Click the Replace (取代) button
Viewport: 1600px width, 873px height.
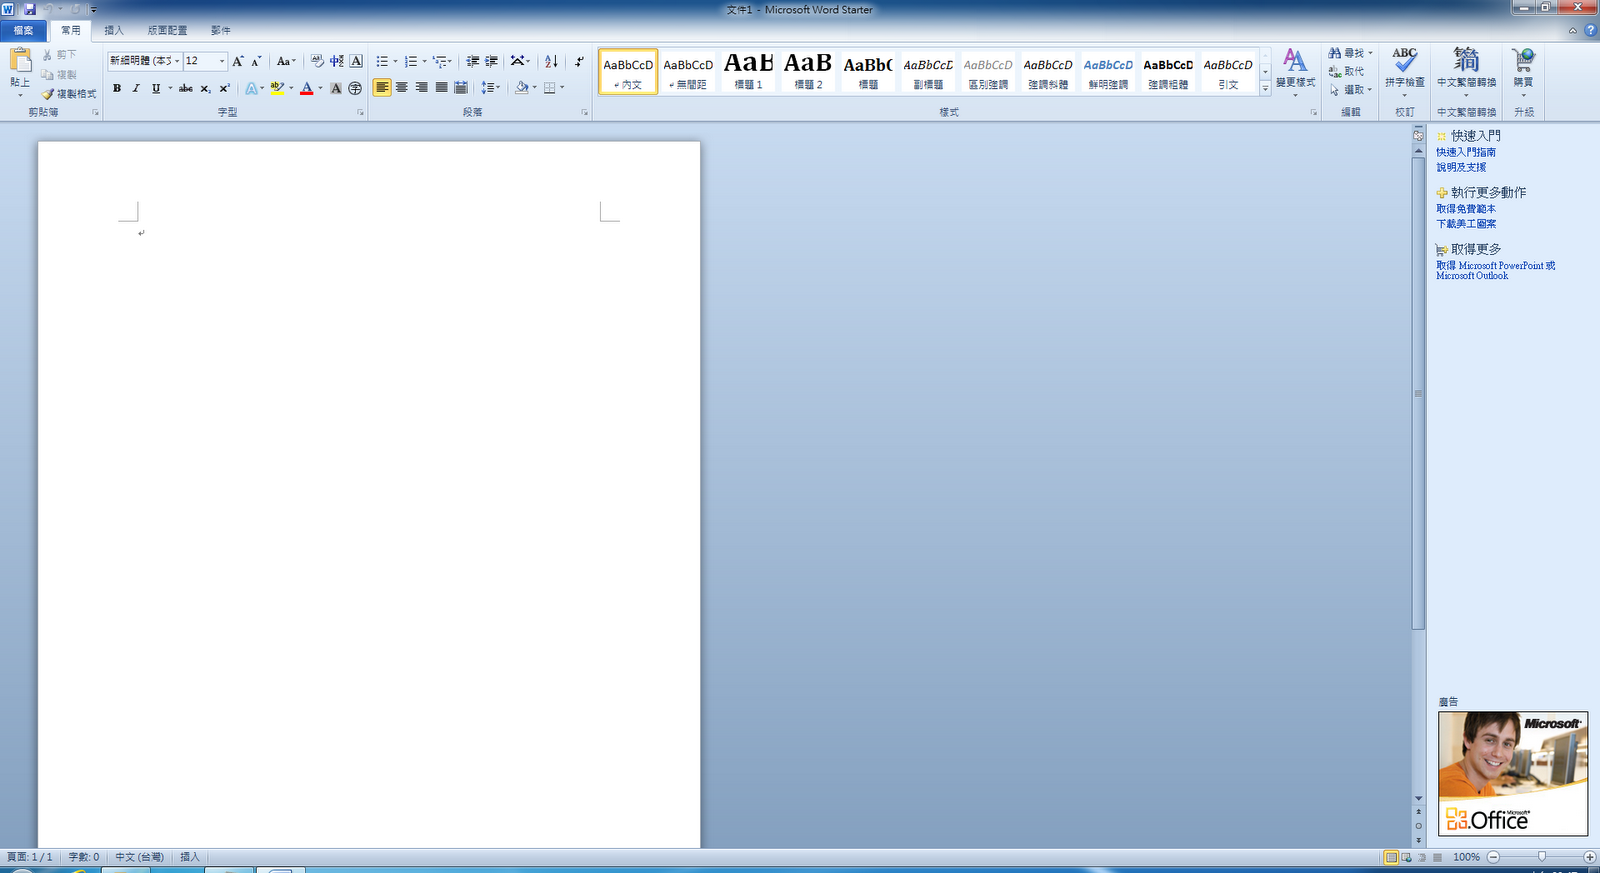[x=1346, y=71]
